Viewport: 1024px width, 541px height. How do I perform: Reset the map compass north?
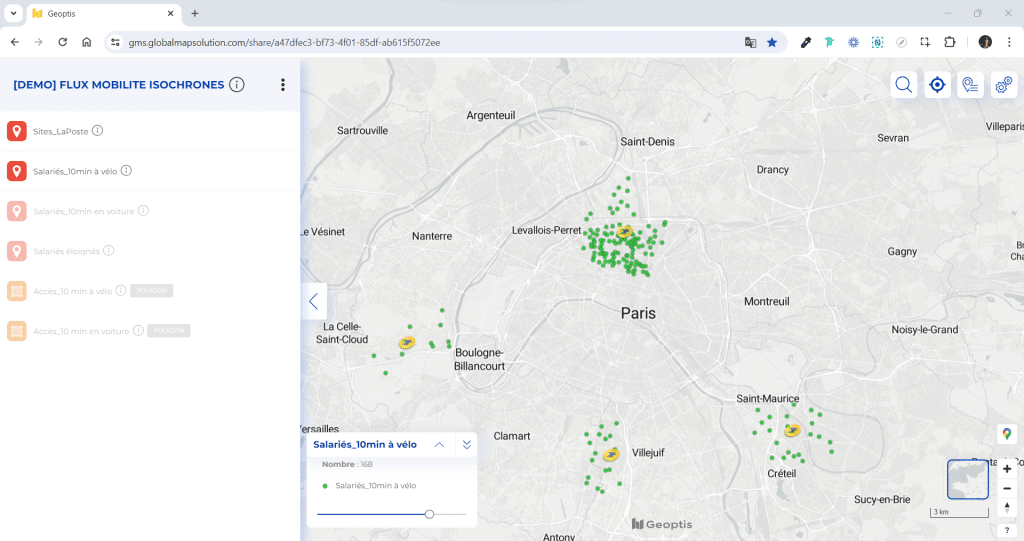pyautogui.click(x=1007, y=508)
